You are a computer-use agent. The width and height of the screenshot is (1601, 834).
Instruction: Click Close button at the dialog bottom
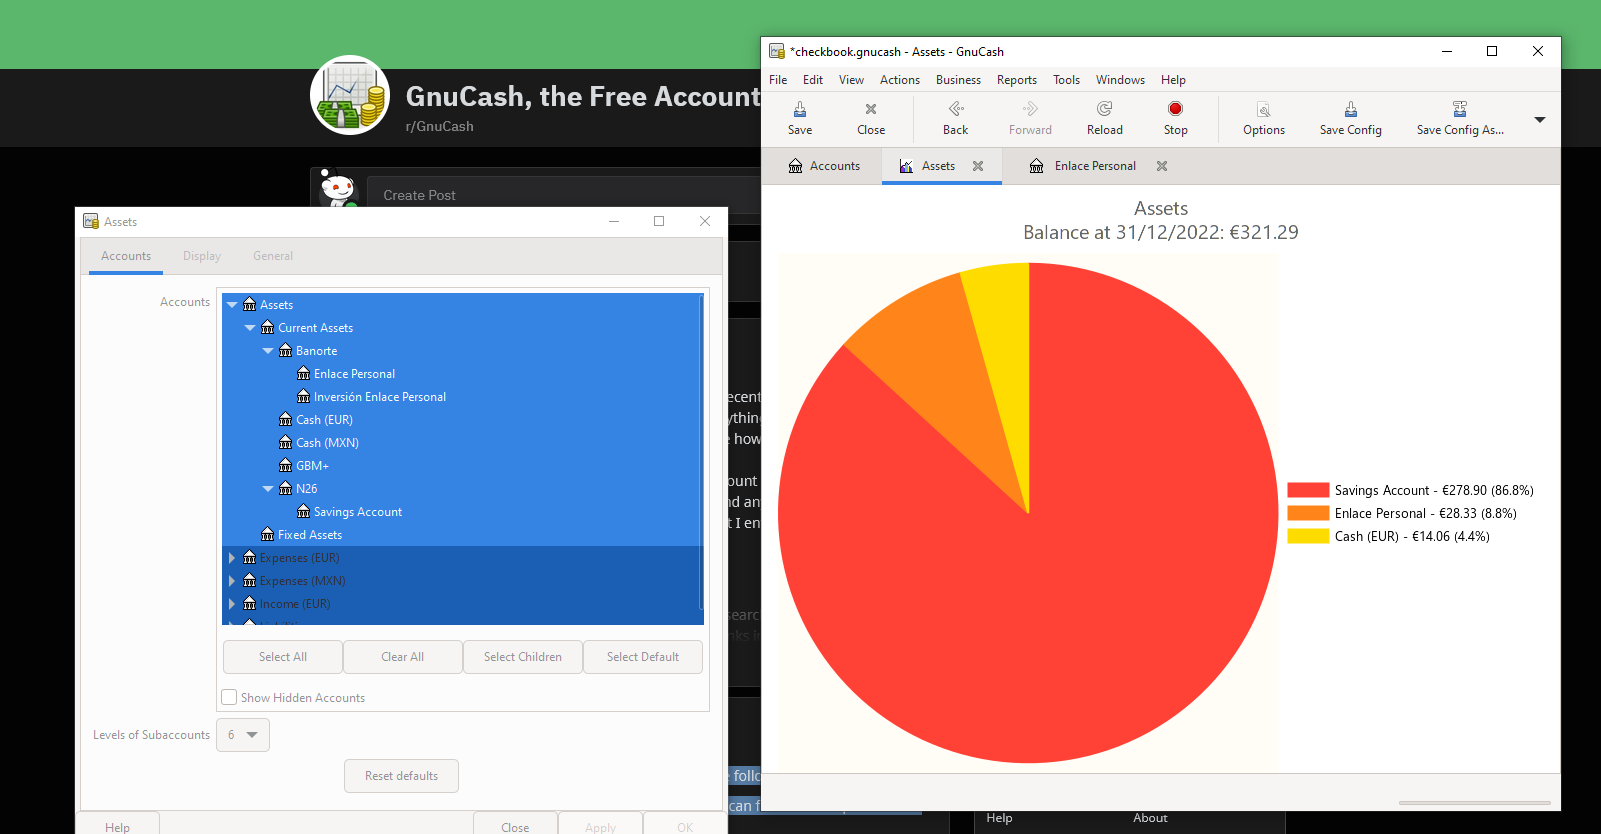[515, 825]
